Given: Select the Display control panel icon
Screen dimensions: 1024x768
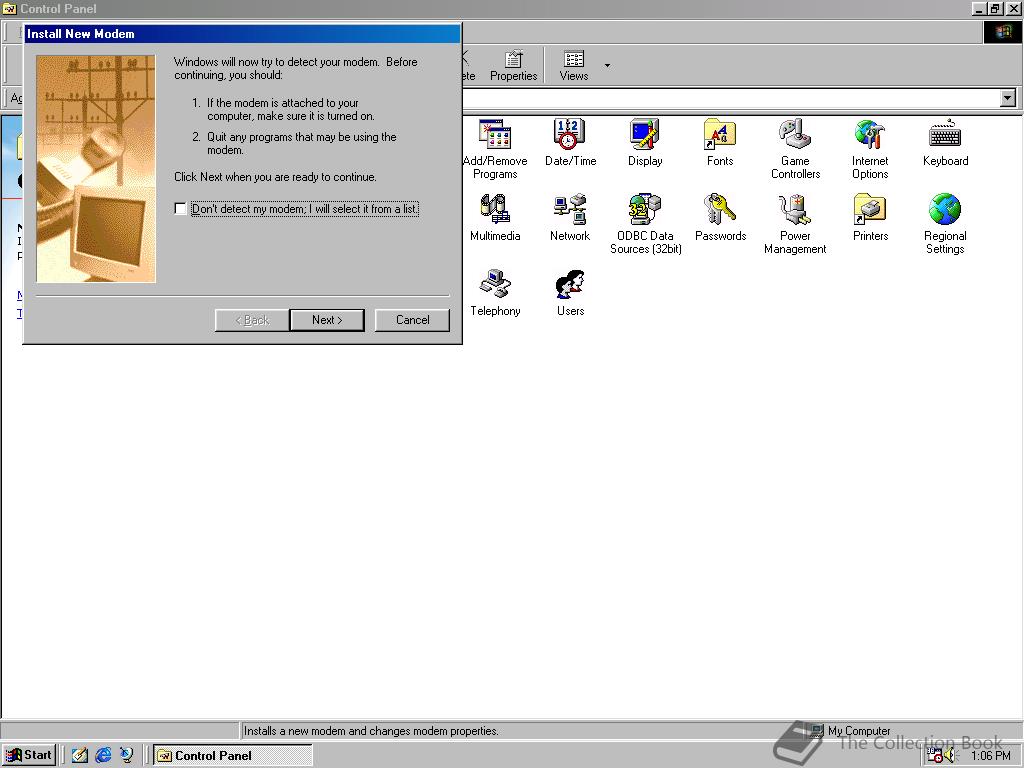Looking at the screenshot, I should 645,142.
